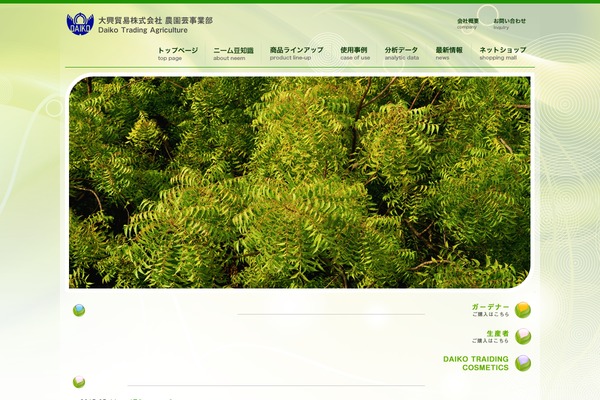Open the 使用事例 case of use menu
This screenshot has width=600, height=400.
click(x=355, y=54)
